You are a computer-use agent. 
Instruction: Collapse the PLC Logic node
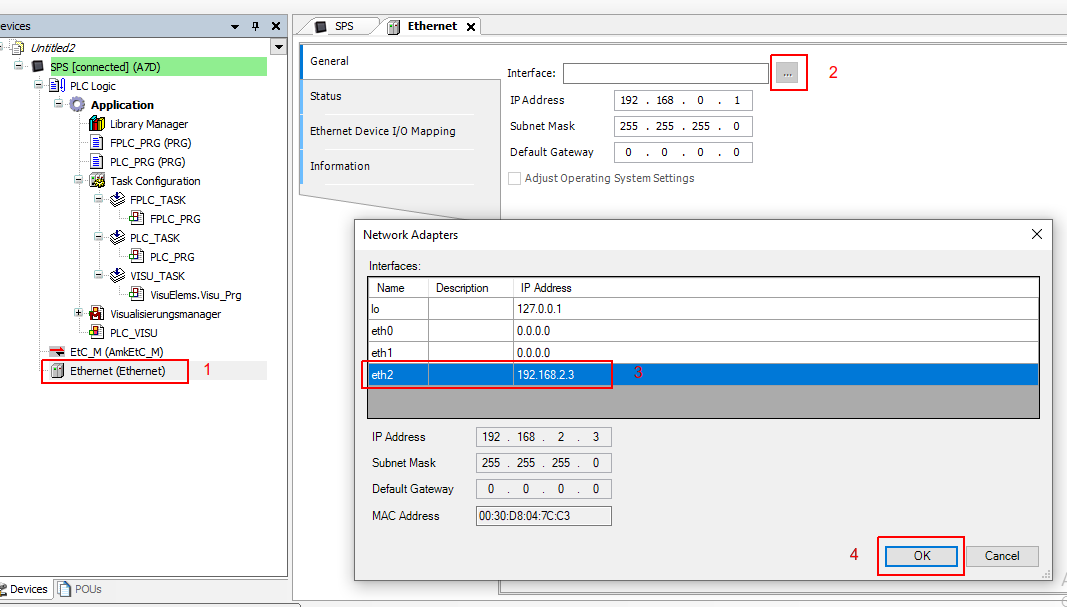pos(39,85)
